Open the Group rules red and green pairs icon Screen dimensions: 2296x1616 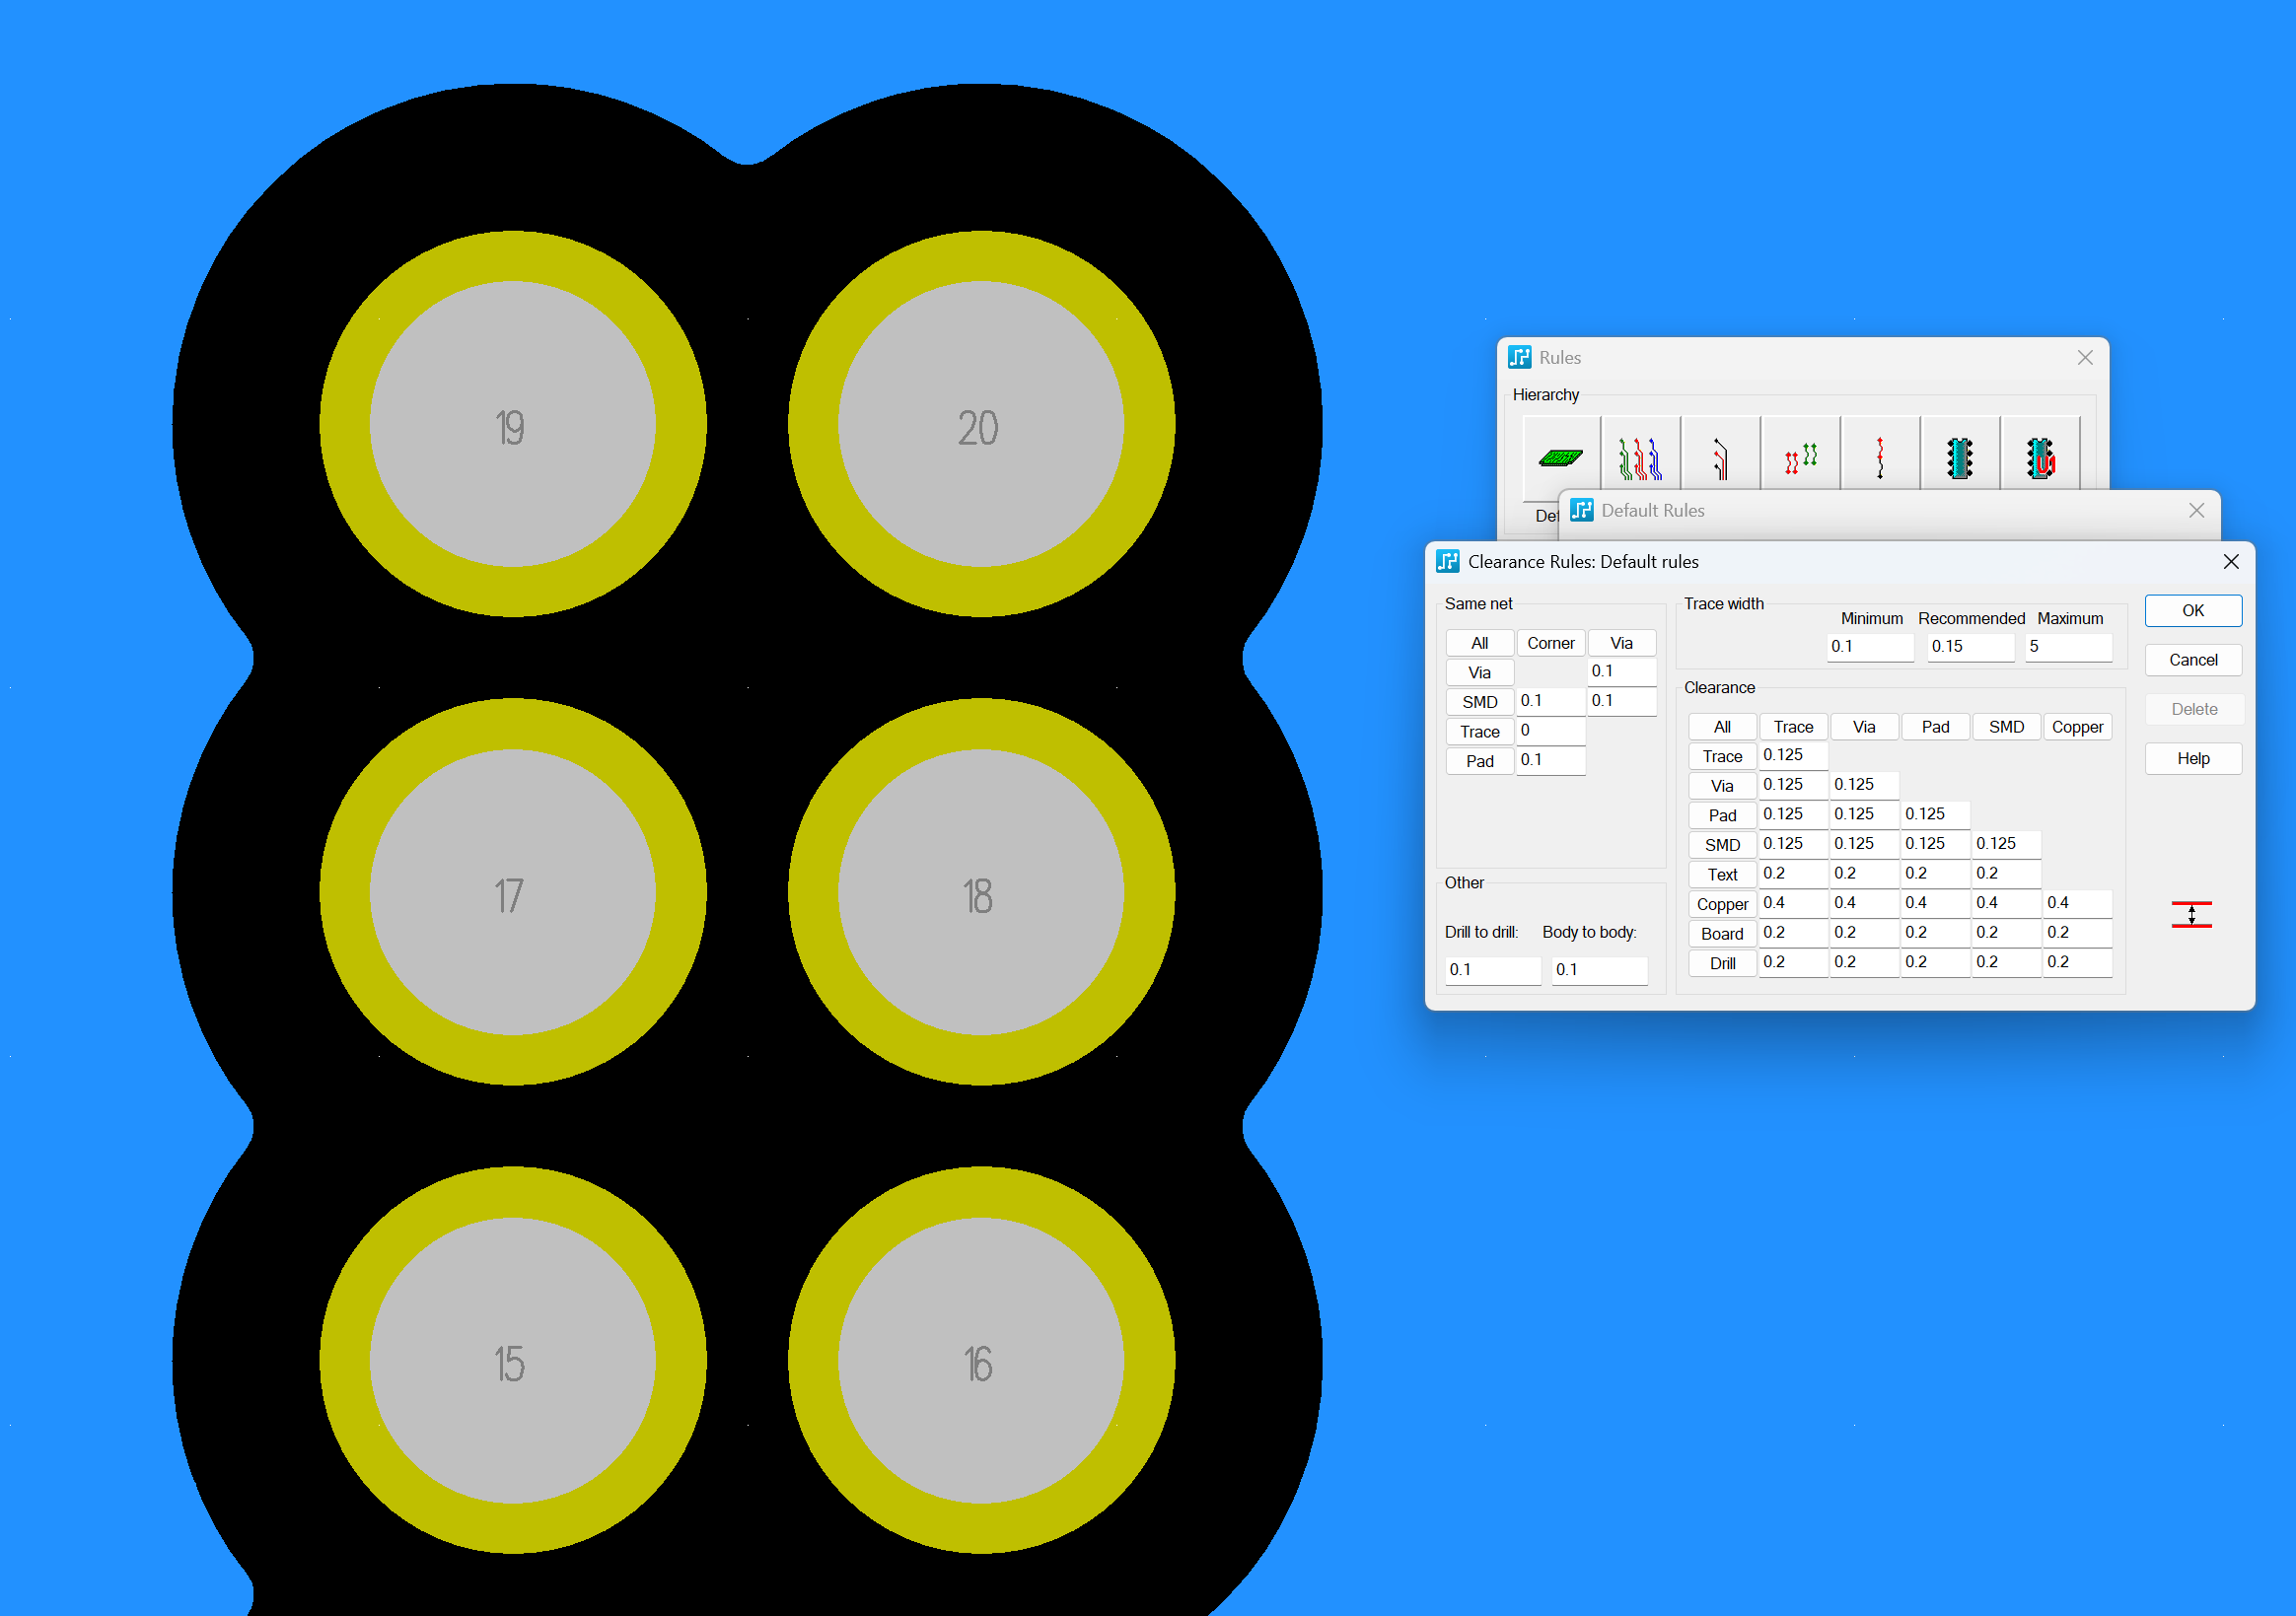(1800, 458)
